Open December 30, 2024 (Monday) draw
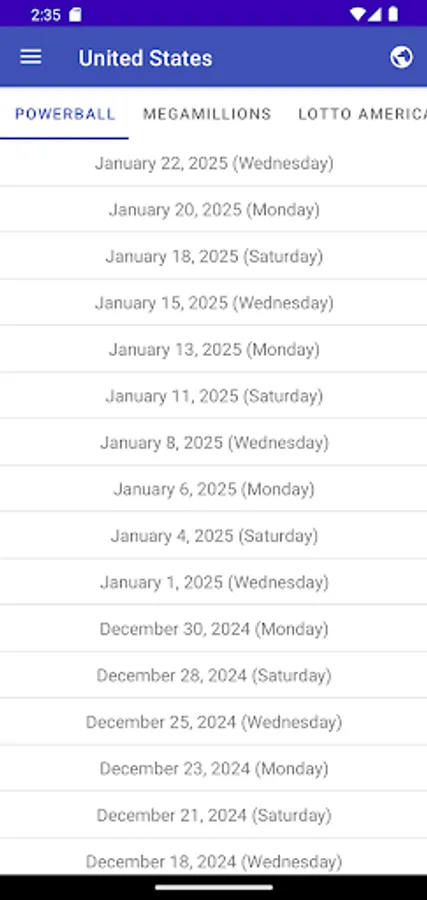This screenshot has width=427, height=900. coord(214,629)
